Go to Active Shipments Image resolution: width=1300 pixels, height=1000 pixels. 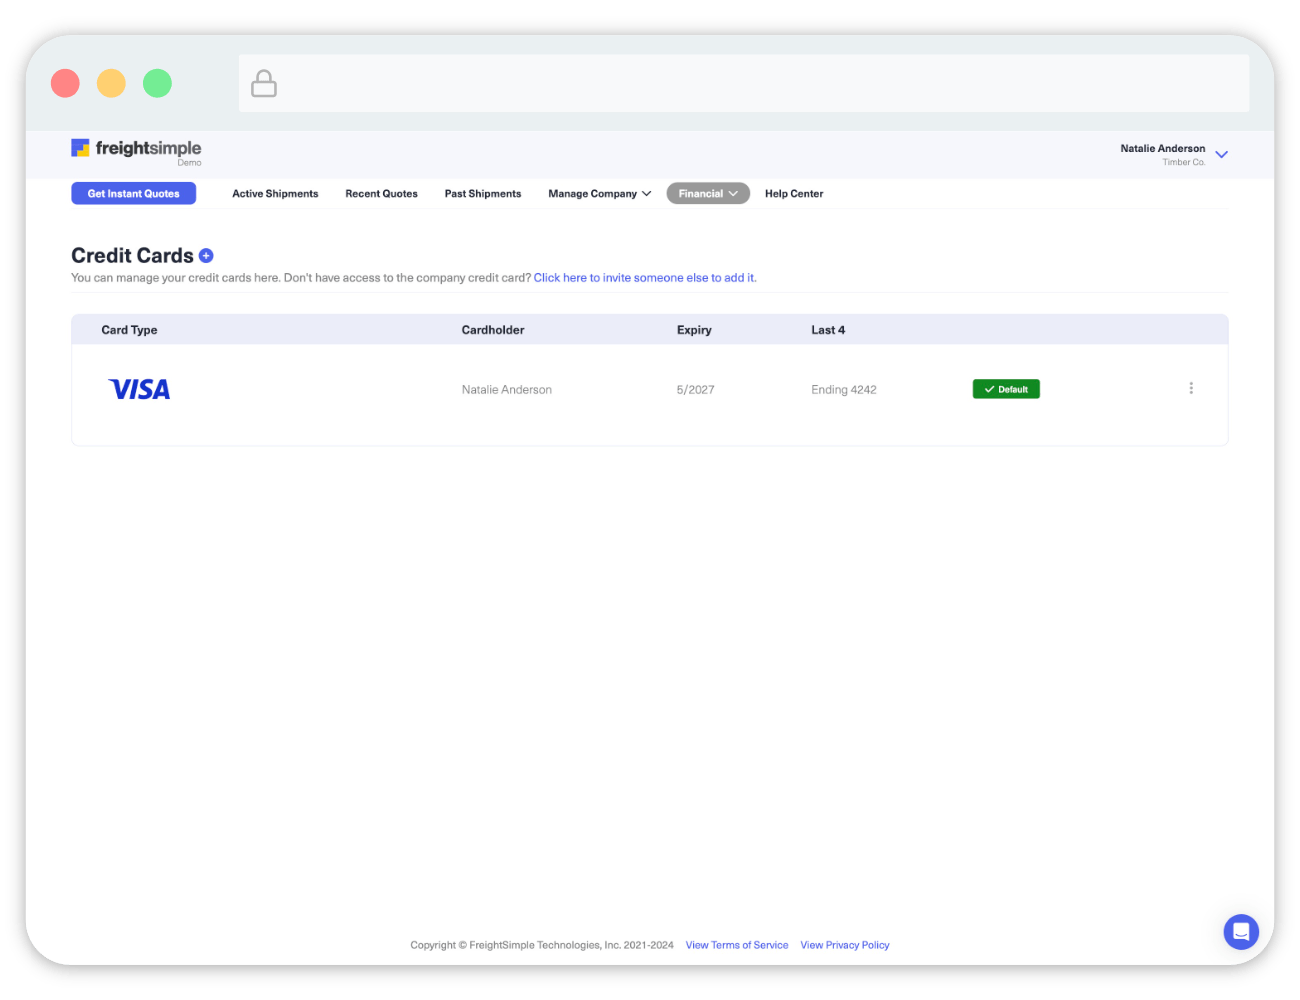coord(275,194)
